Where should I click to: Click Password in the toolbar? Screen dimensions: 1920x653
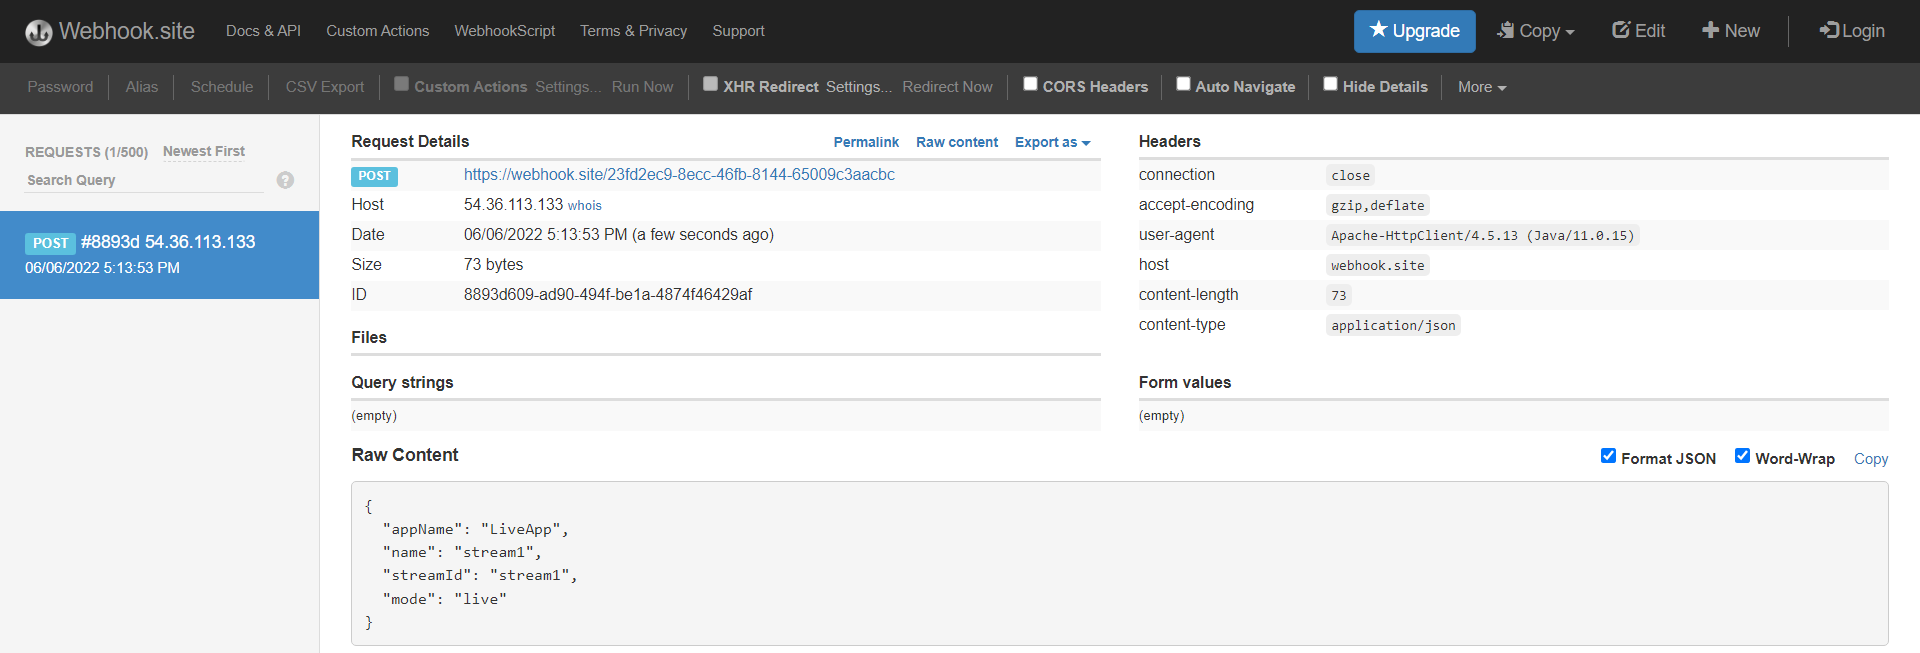pyautogui.click(x=60, y=87)
